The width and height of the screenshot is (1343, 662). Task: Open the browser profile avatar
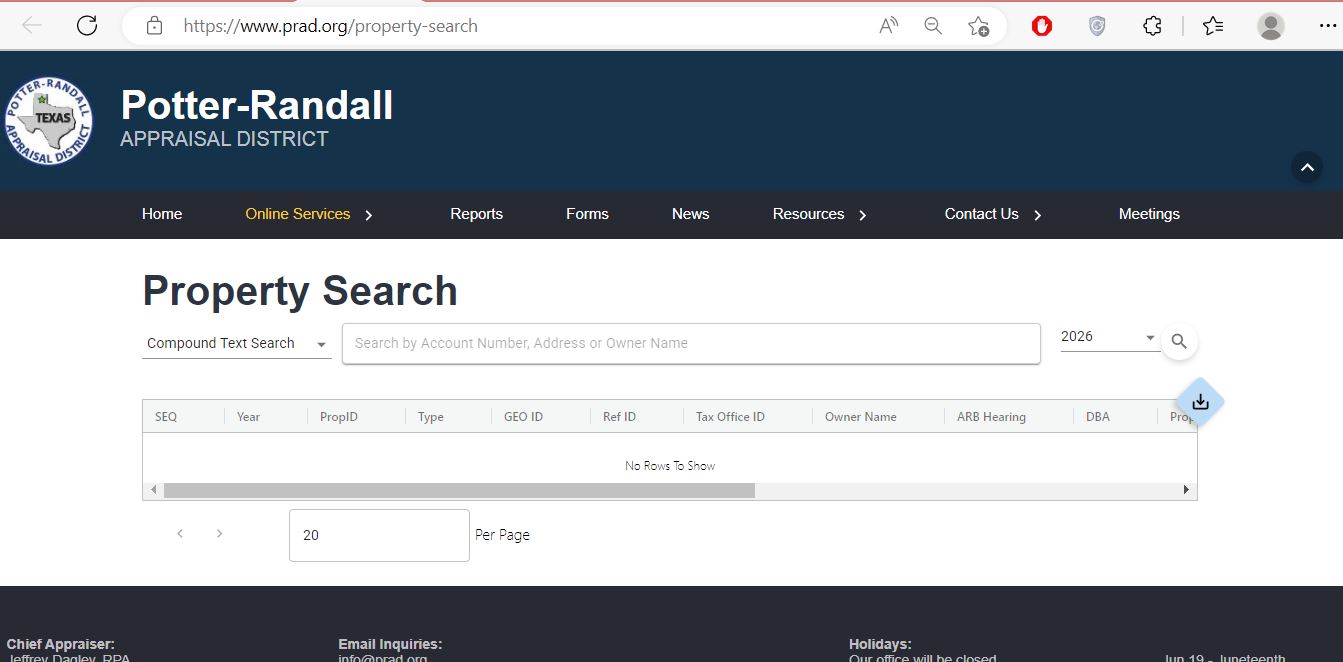pyautogui.click(x=1270, y=26)
